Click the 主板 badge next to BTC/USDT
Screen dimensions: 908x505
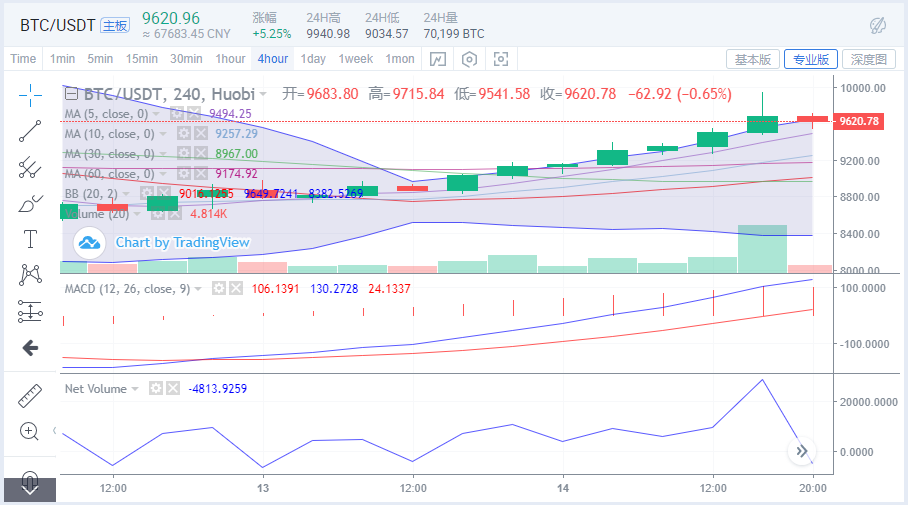click(x=115, y=25)
